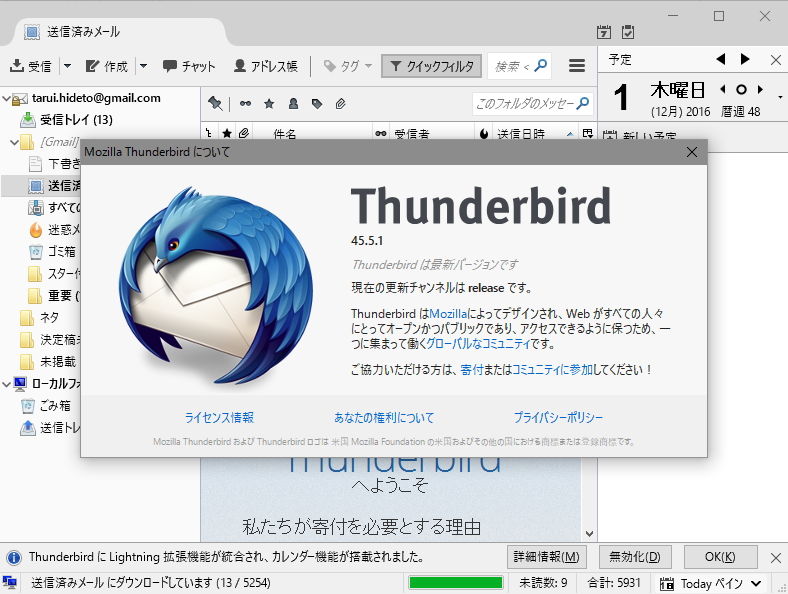The height and width of the screenshot is (594, 788).
Task: Click the small previous-day arrow beside 木曜日
Action: point(723,90)
